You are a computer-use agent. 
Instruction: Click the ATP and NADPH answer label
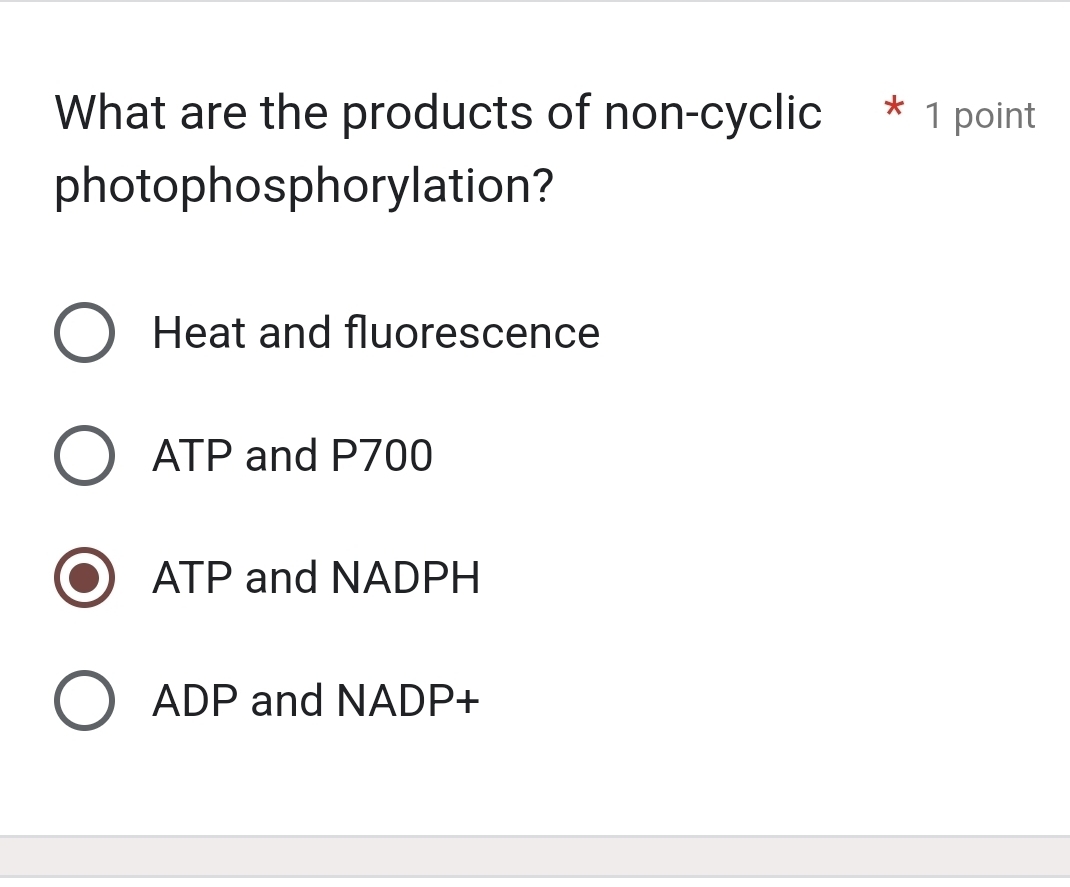316,578
